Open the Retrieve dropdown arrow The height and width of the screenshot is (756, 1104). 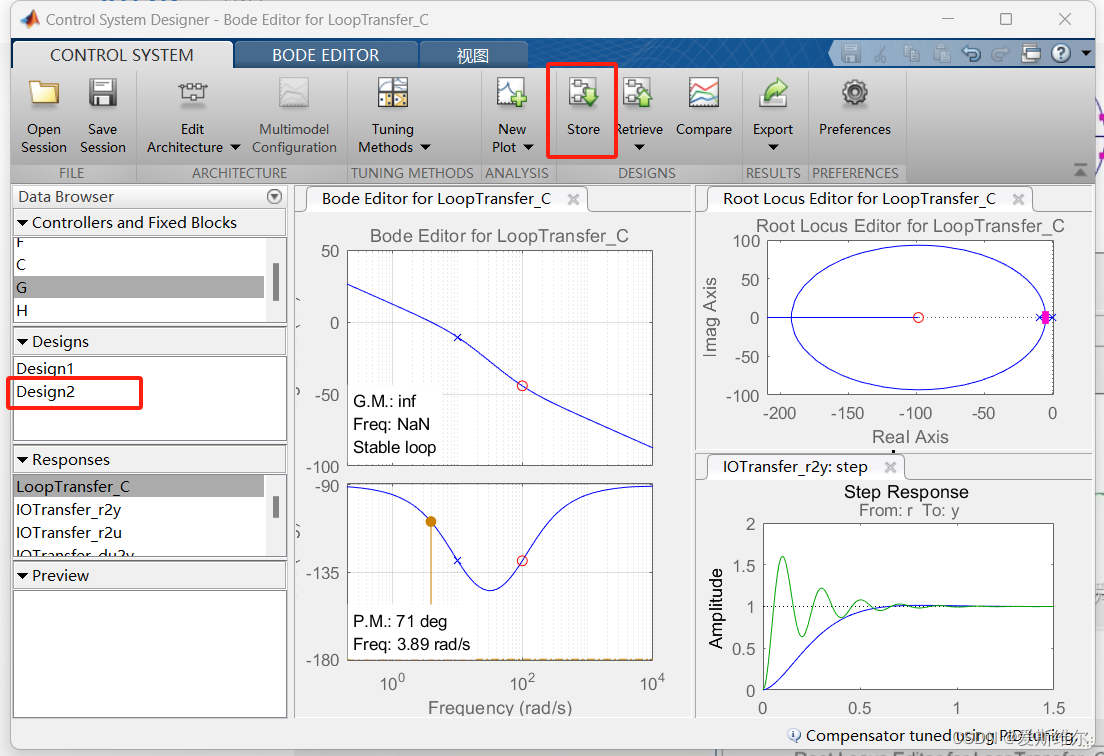639,148
